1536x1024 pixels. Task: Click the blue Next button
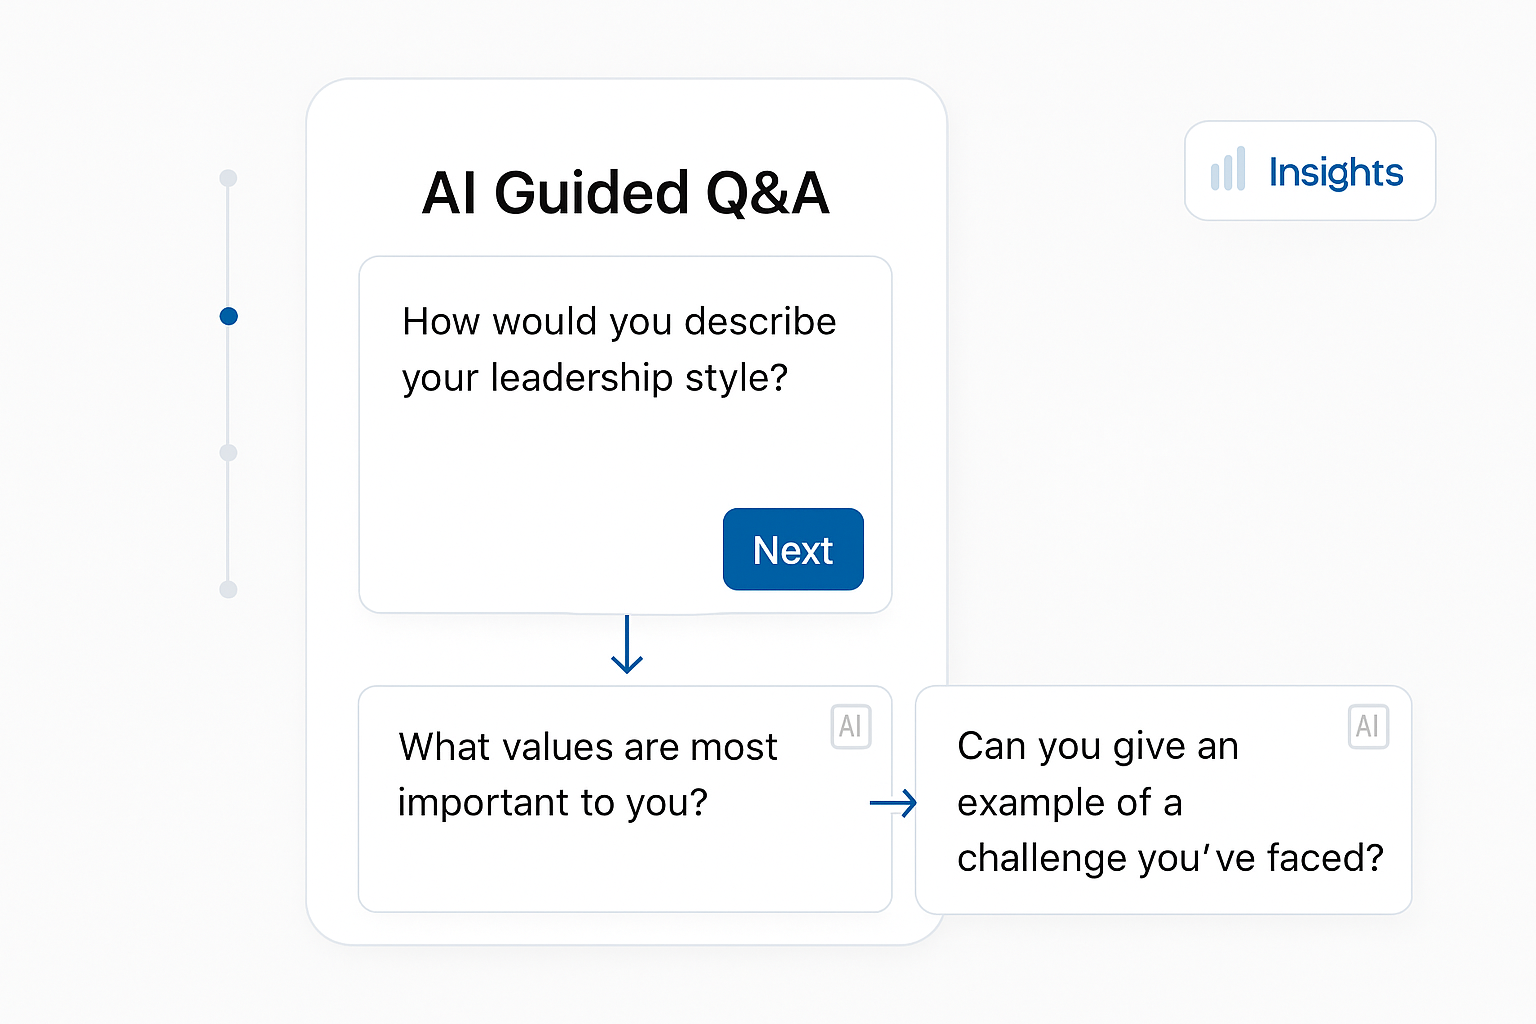pos(793,549)
